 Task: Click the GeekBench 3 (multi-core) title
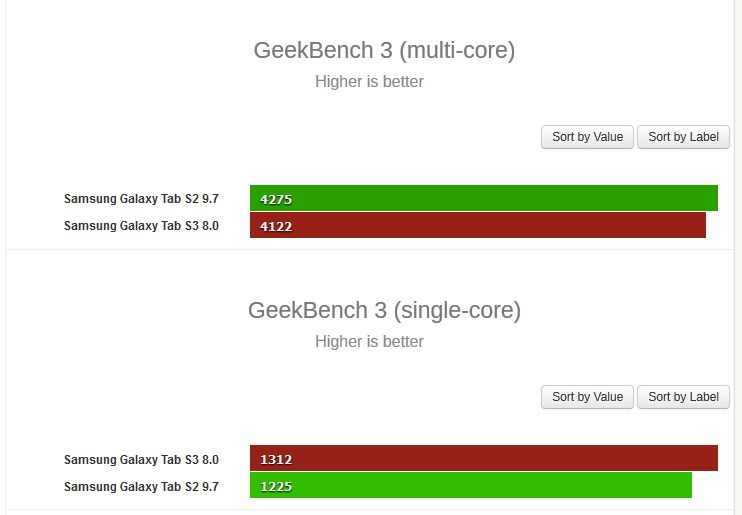click(384, 51)
